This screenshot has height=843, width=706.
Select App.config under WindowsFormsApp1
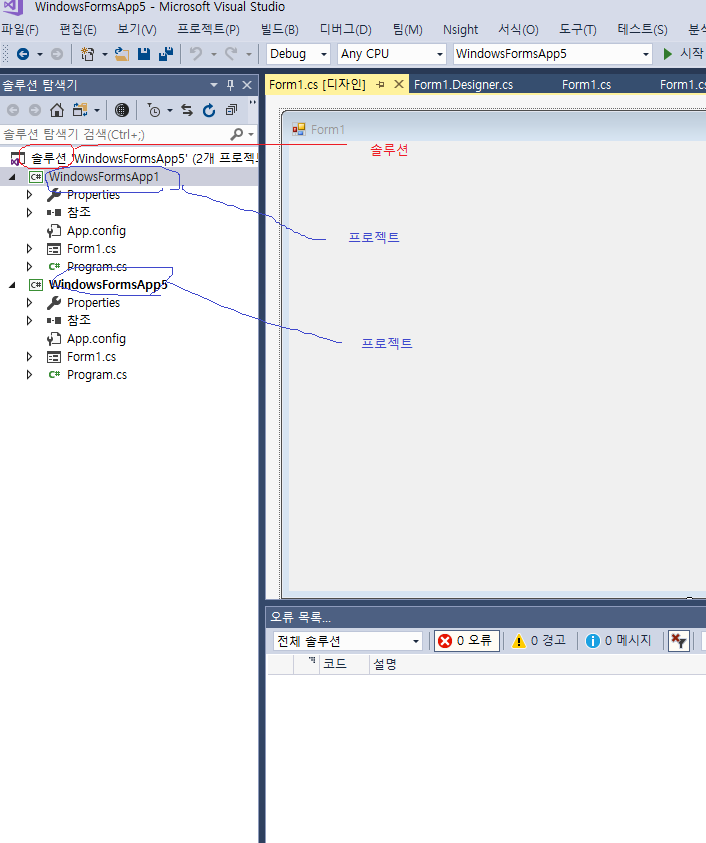point(96,231)
